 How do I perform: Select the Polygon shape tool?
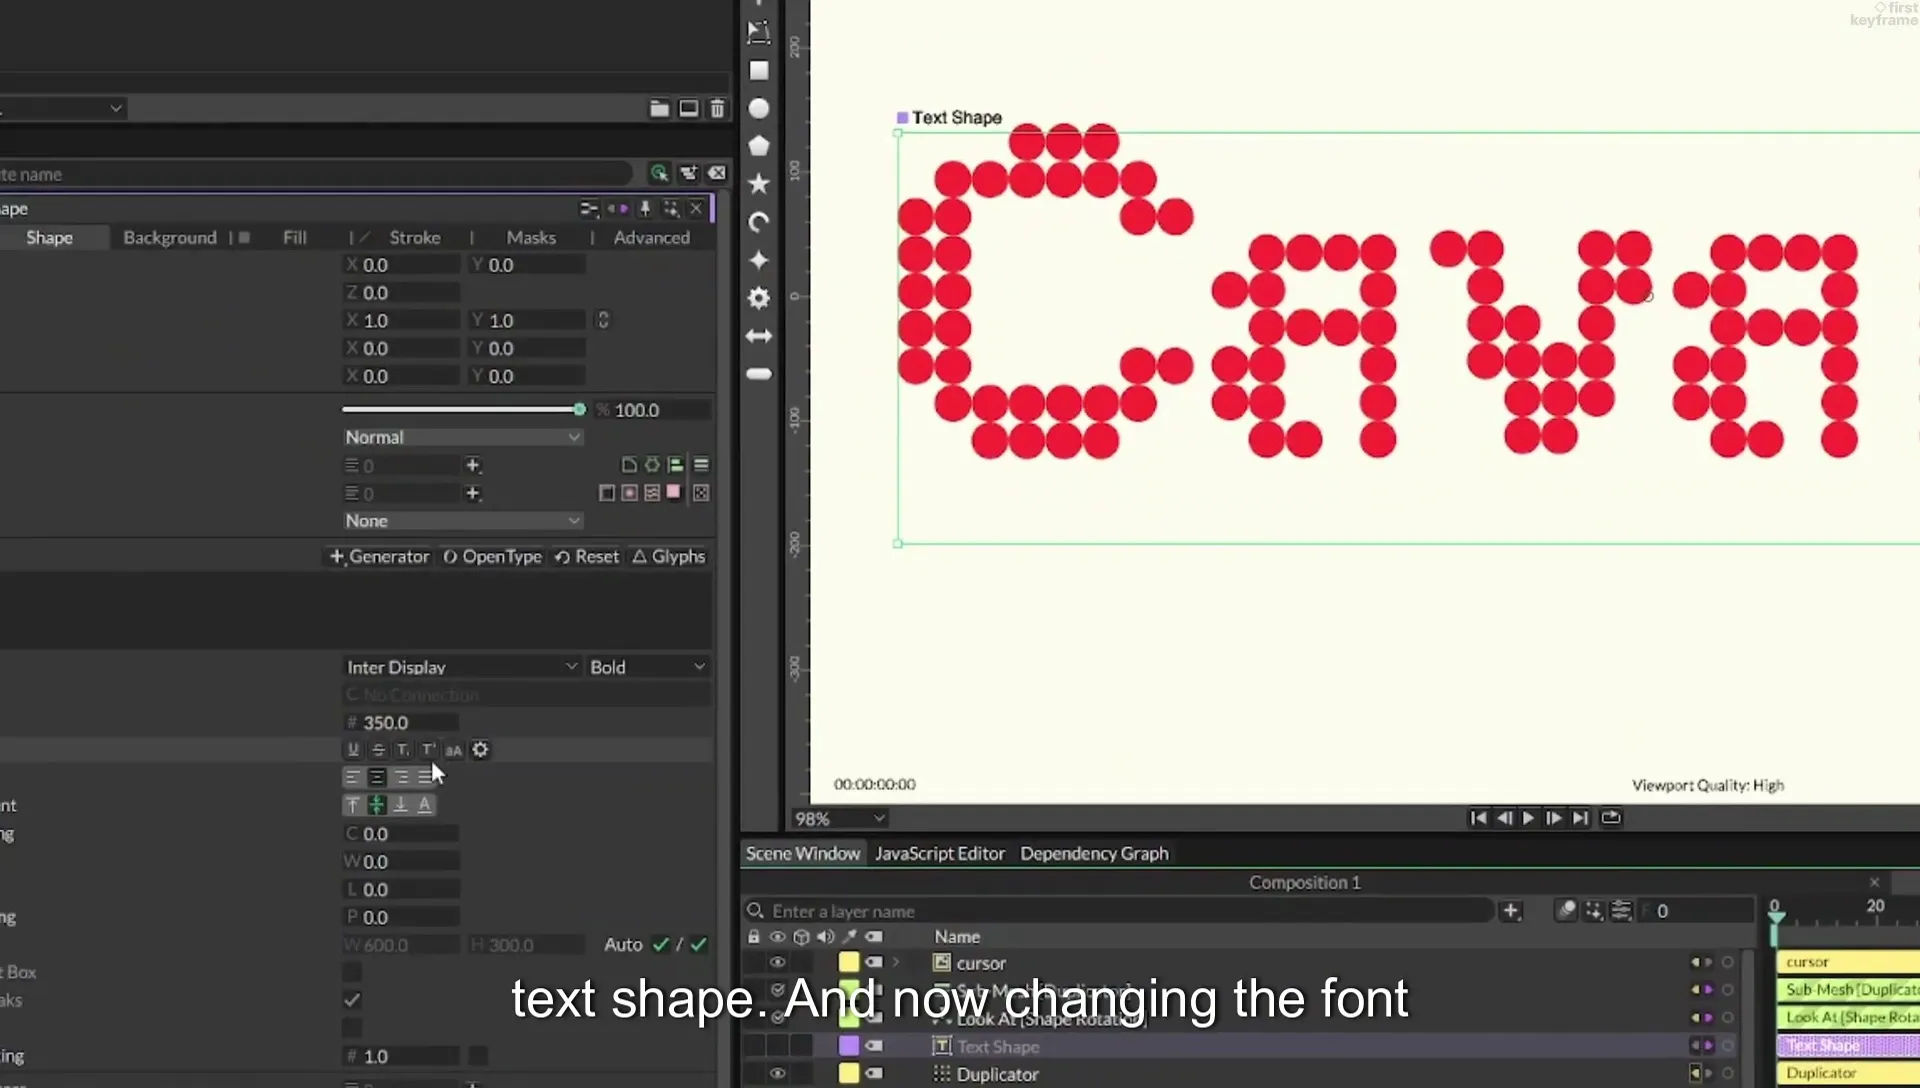[x=759, y=146]
